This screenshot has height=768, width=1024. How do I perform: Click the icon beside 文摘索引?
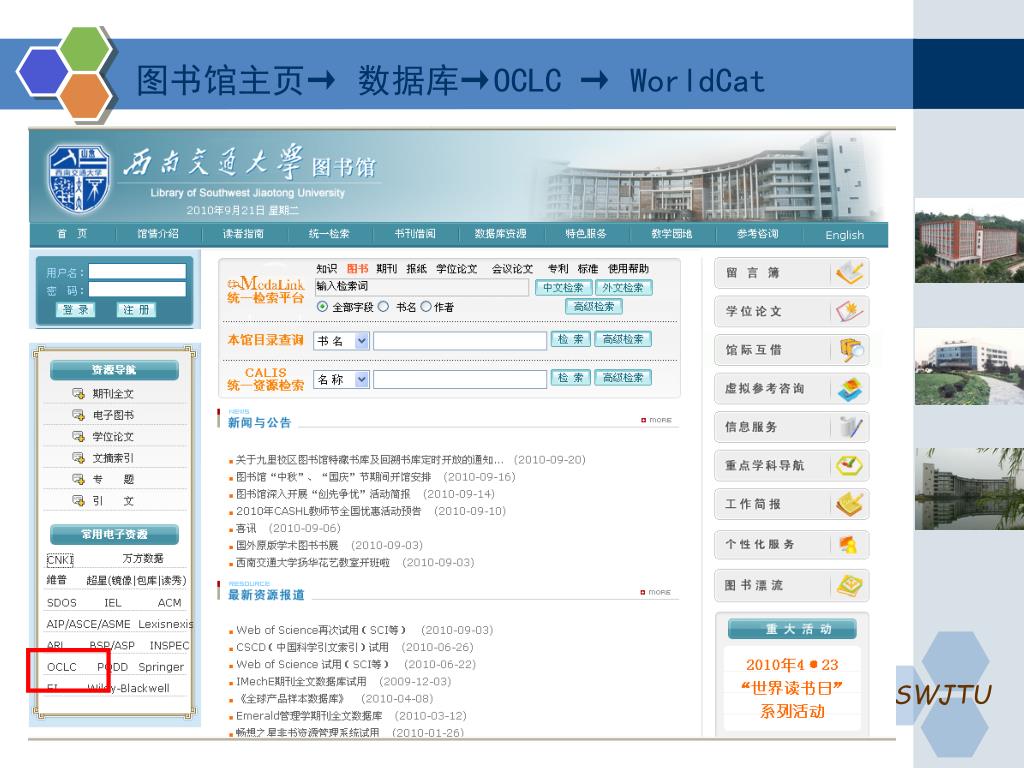click(78, 458)
